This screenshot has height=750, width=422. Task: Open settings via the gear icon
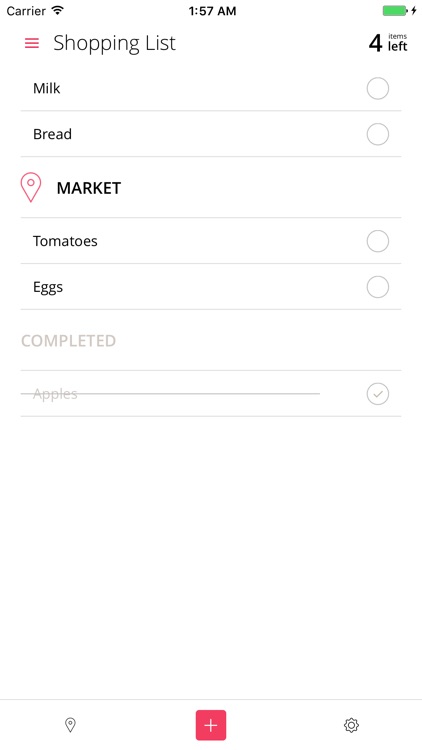point(351,725)
